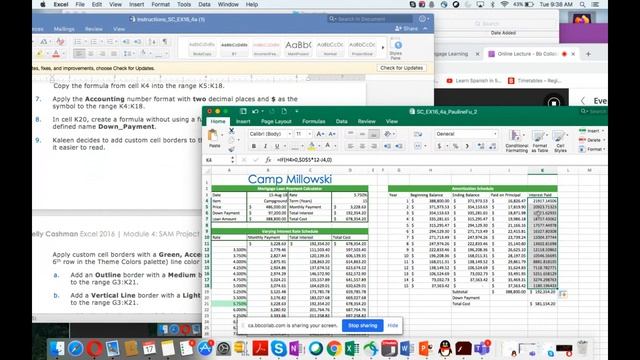Image resolution: width=640 pixels, height=360 pixels.
Task: Click Hide on the sharing notification
Action: [393, 325]
